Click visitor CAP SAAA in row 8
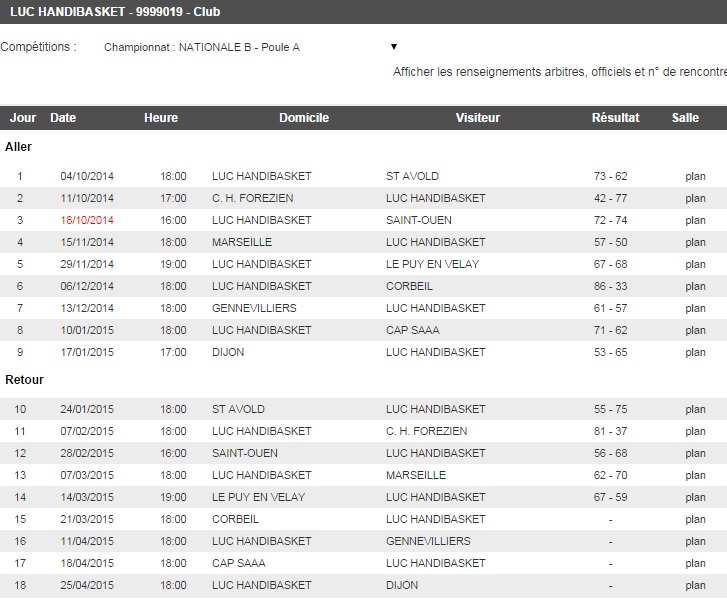 (413, 330)
